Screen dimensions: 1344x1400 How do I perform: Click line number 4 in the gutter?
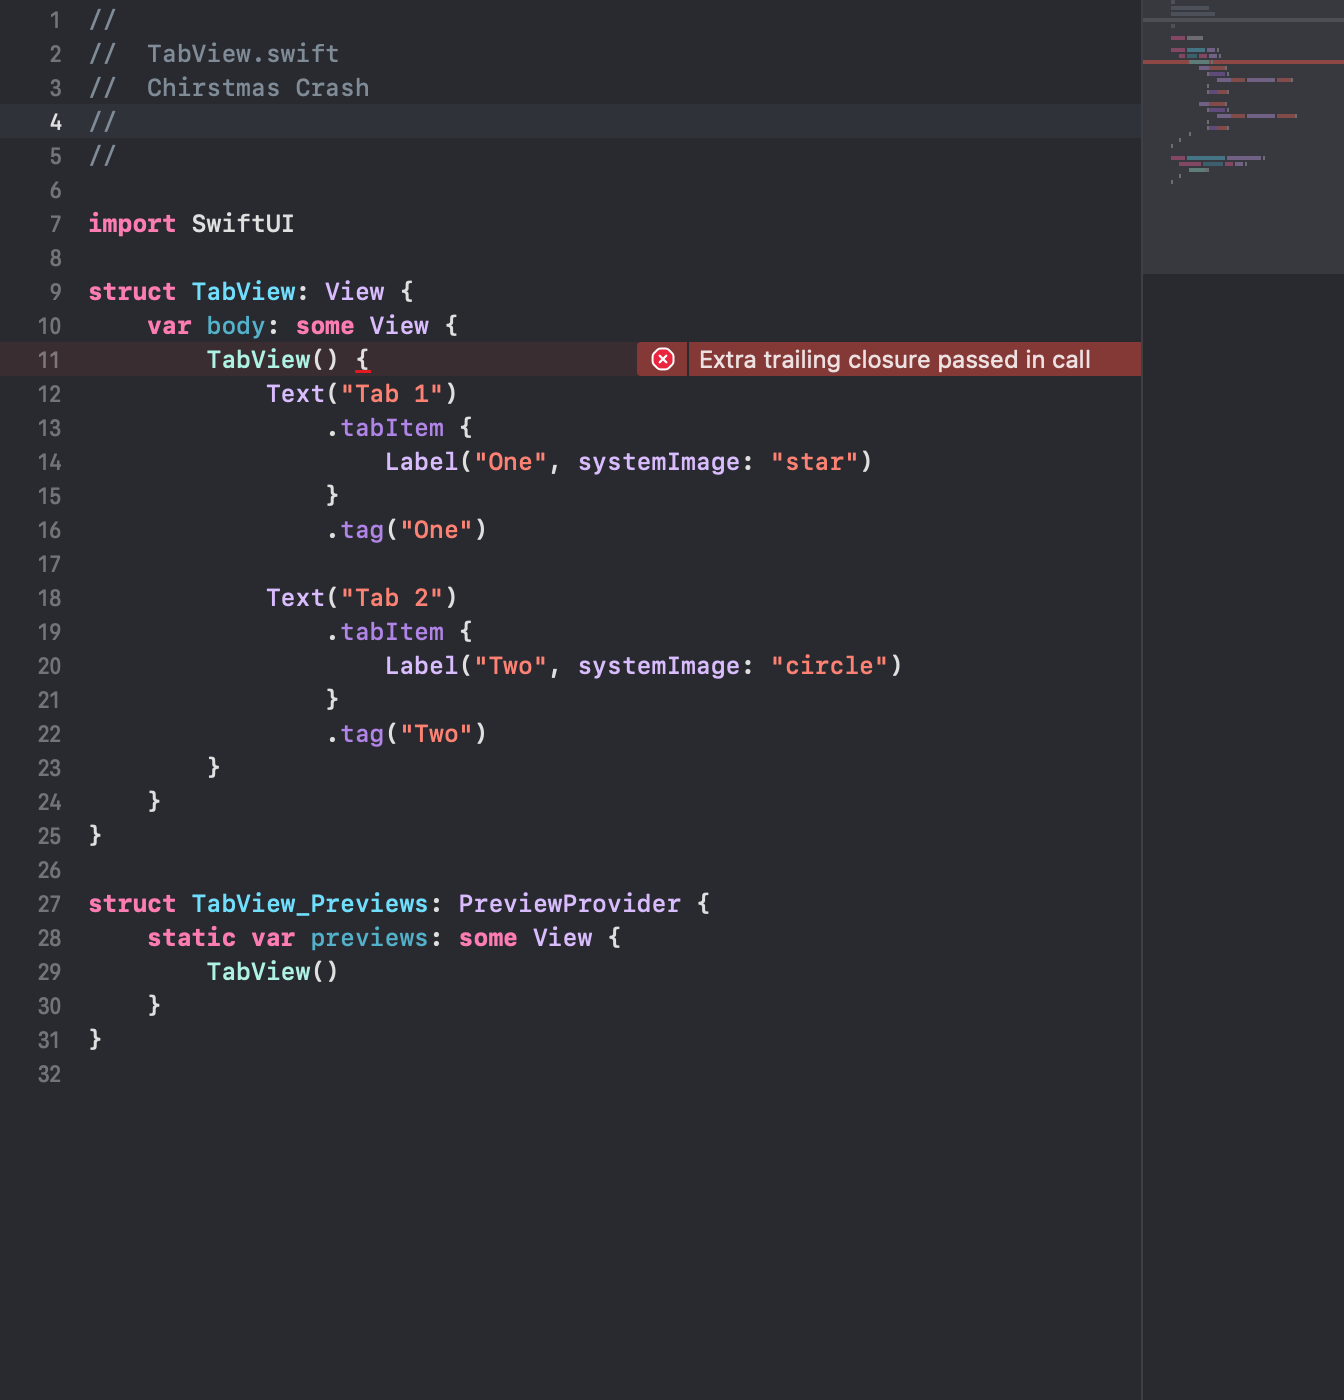pos(56,122)
